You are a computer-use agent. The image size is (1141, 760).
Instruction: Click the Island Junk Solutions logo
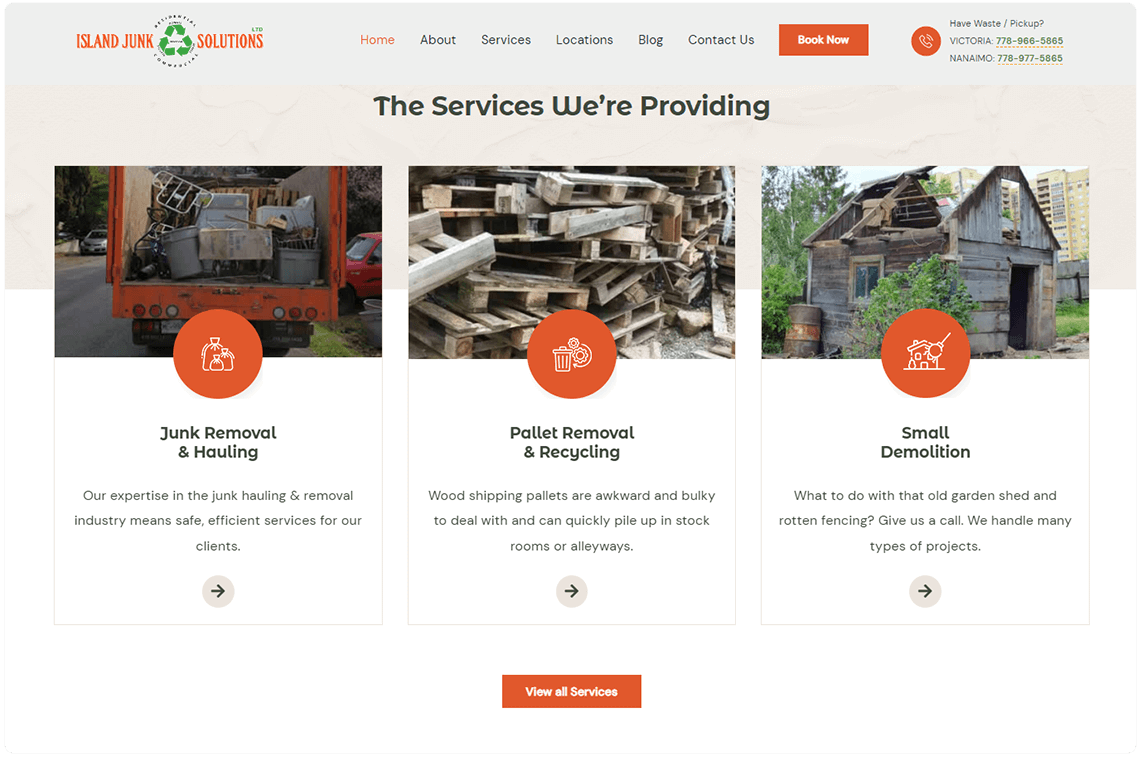[x=170, y=41]
